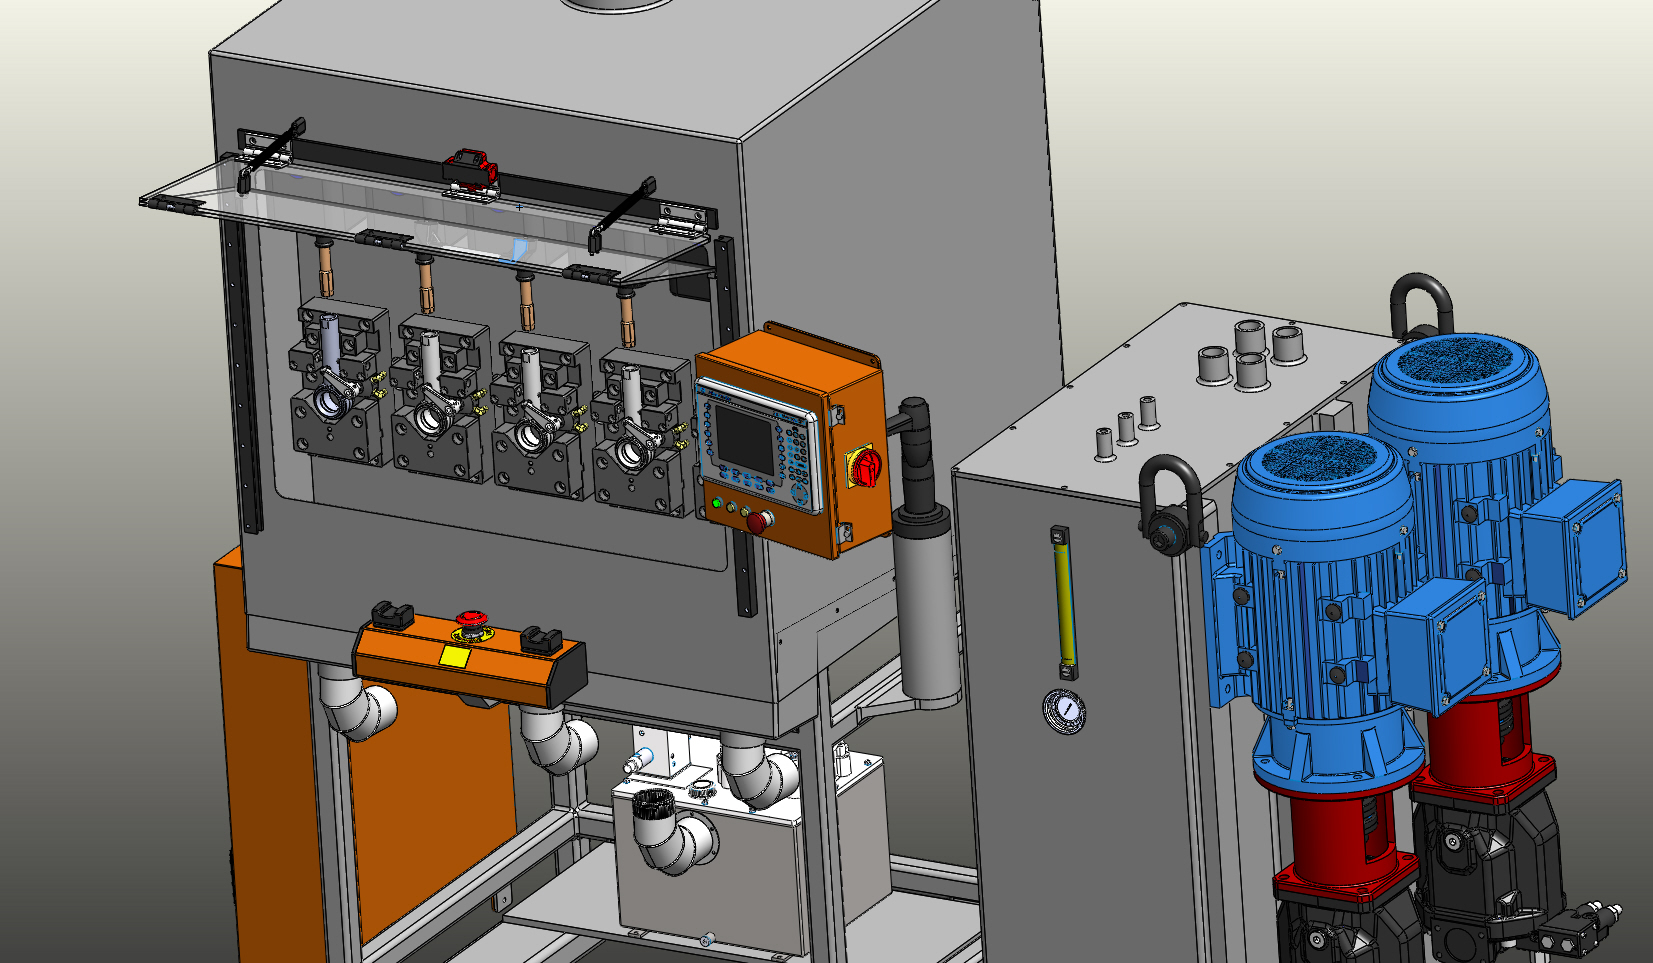Click the red rotary disconnect switch on control box
Image resolution: width=1653 pixels, height=963 pixels.
[864, 466]
